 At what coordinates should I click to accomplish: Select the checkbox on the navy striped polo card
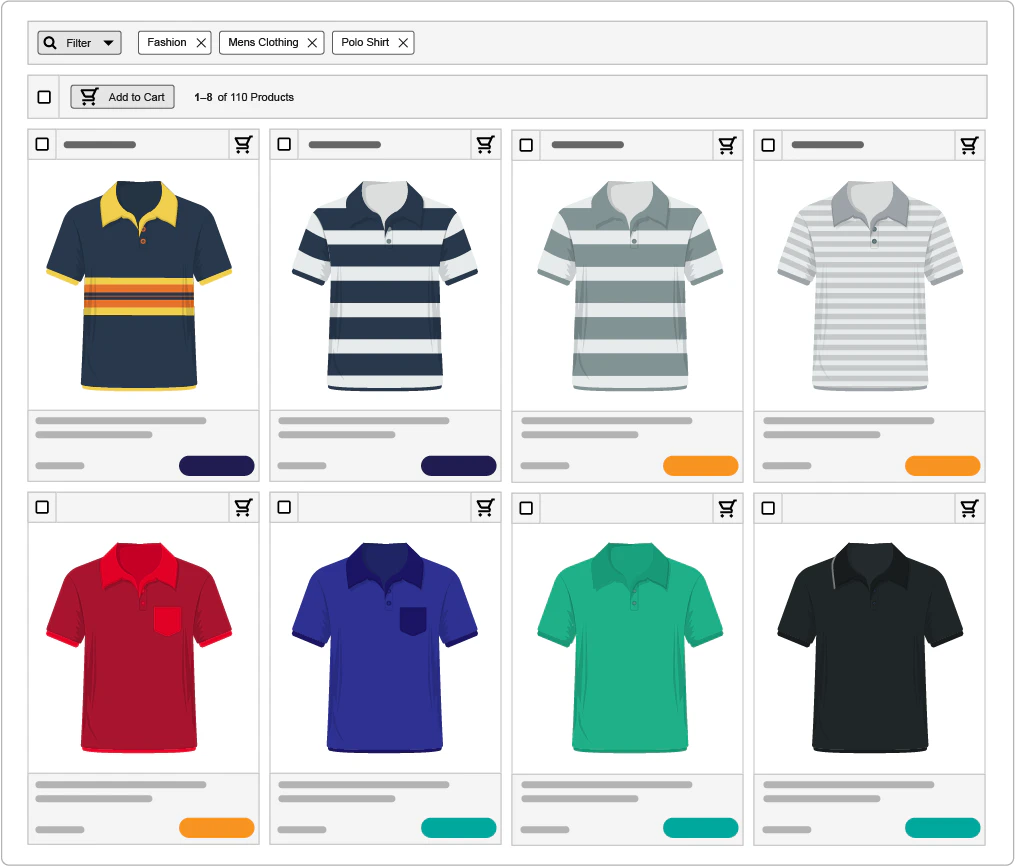tap(283, 144)
